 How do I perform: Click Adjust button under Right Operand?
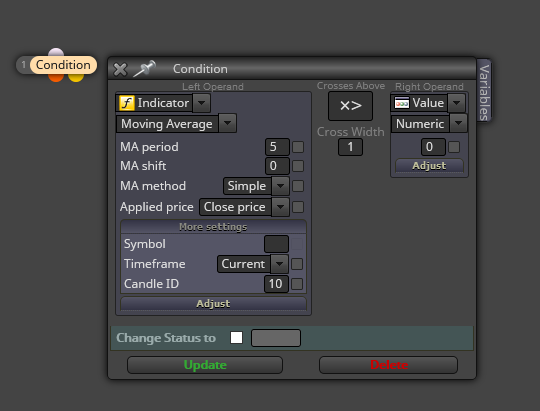429,166
